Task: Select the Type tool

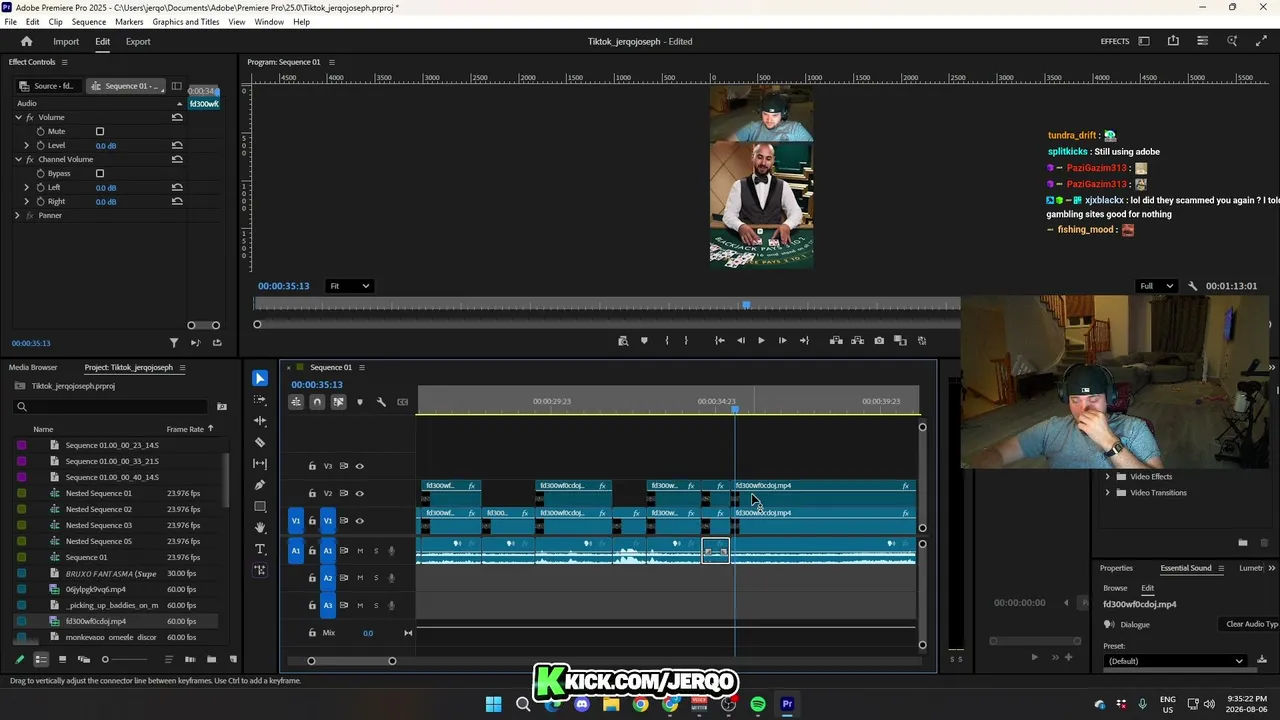Action: point(260,549)
